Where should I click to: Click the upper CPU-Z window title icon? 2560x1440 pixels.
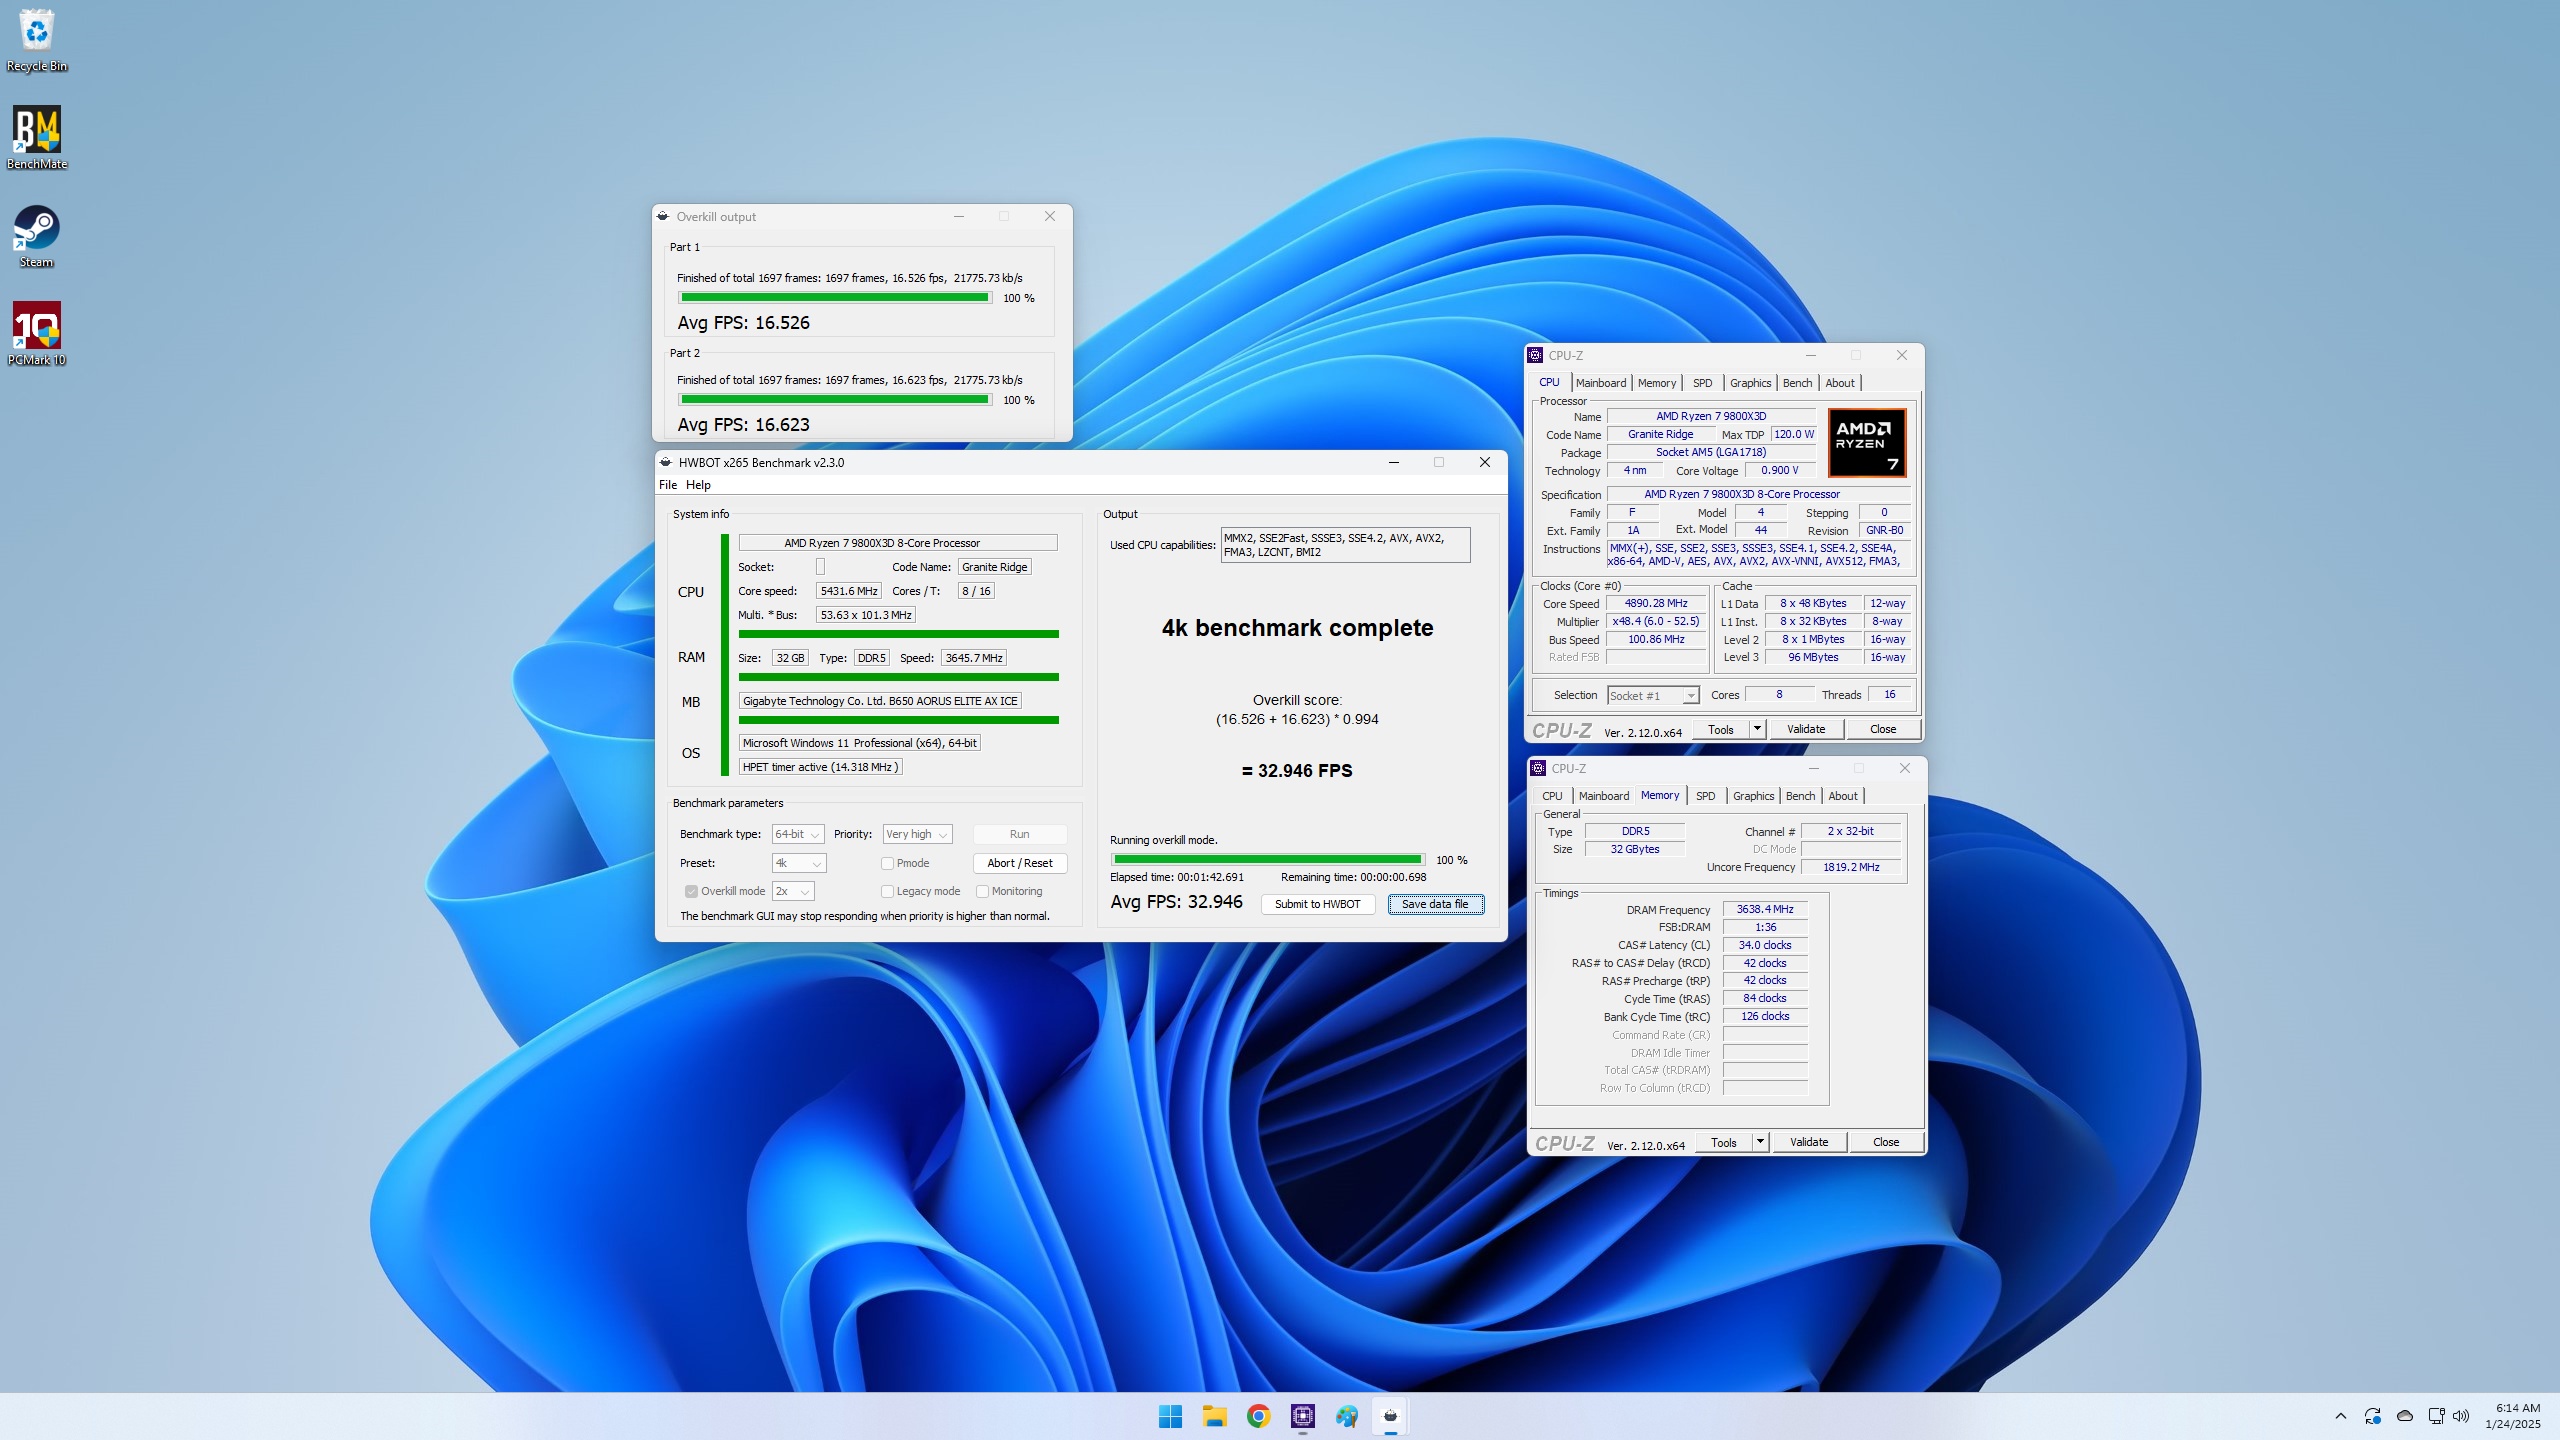(1535, 355)
